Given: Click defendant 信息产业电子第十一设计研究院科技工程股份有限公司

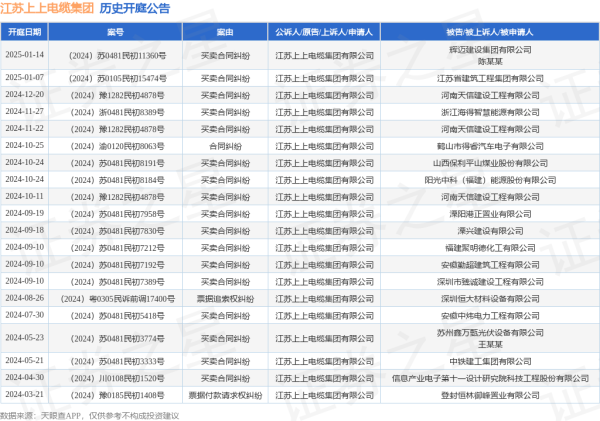Looking at the screenshot, I should point(490,379).
